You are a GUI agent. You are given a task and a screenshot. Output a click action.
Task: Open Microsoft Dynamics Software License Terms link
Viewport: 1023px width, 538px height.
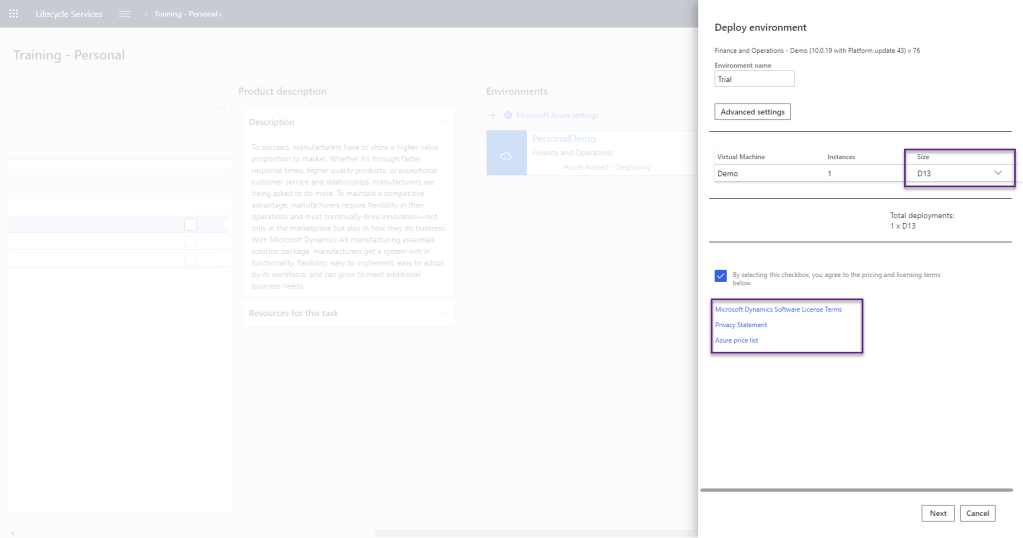(778, 309)
